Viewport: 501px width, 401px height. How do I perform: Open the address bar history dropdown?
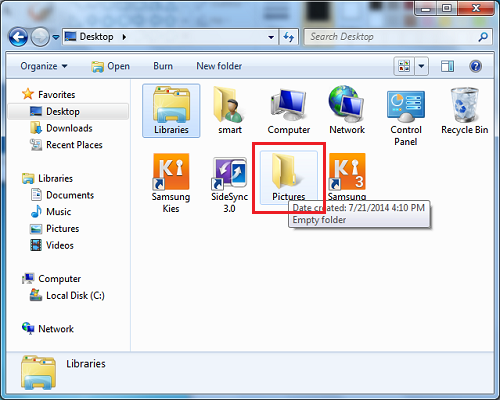point(271,37)
